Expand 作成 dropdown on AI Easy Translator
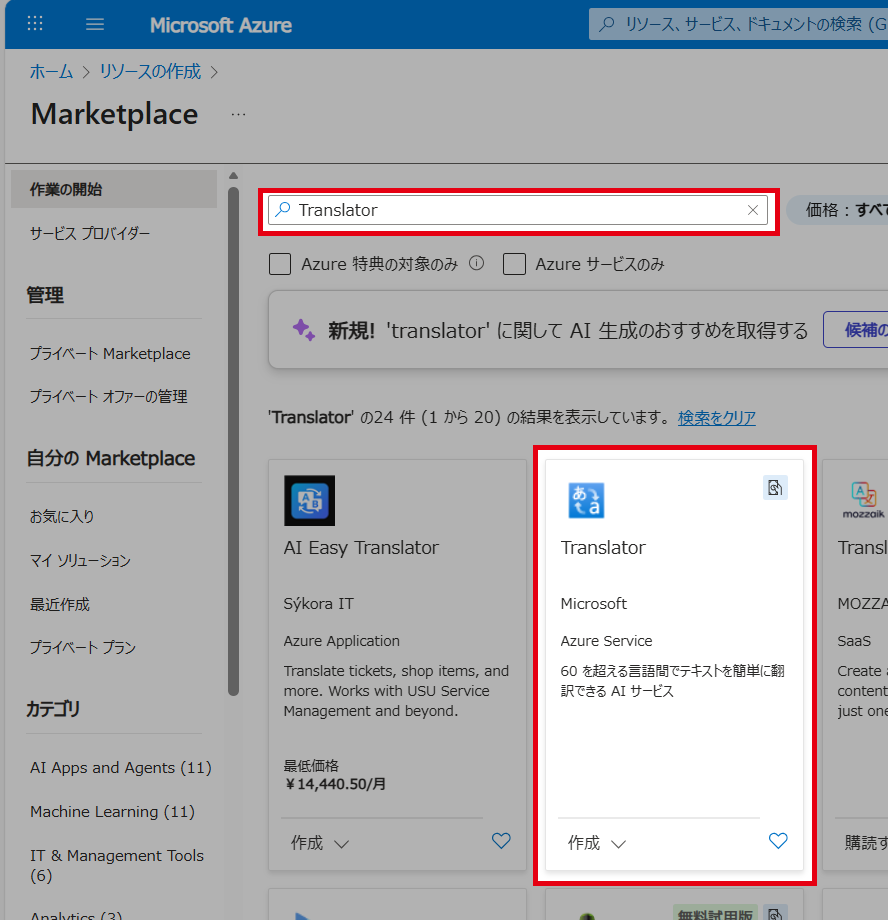Viewport: 888px width, 920px height. [x=320, y=843]
